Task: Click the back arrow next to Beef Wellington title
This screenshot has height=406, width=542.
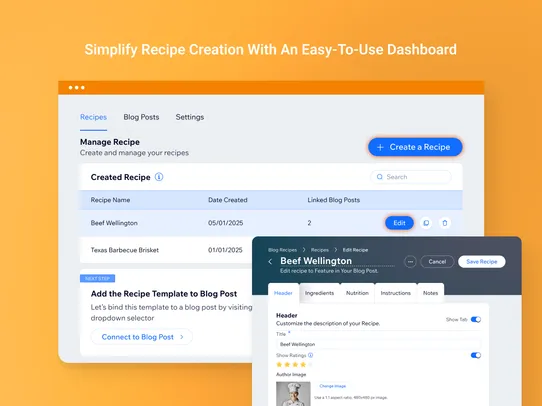Action: pos(270,262)
